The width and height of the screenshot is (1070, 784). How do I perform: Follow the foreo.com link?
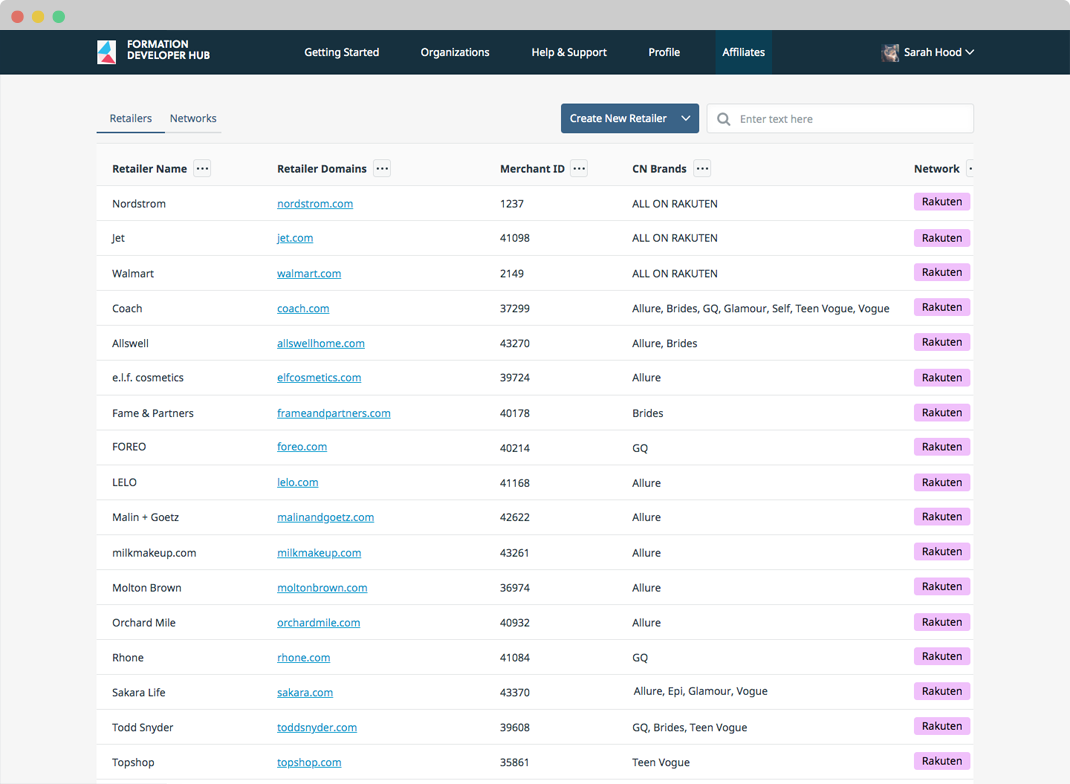302,446
